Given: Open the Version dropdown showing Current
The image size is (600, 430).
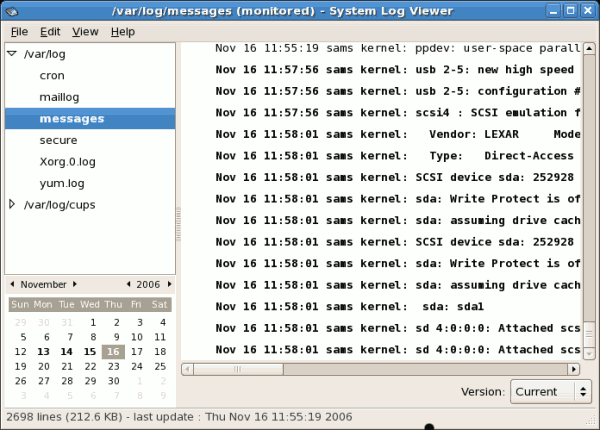Looking at the screenshot, I should click(x=550, y=392).
